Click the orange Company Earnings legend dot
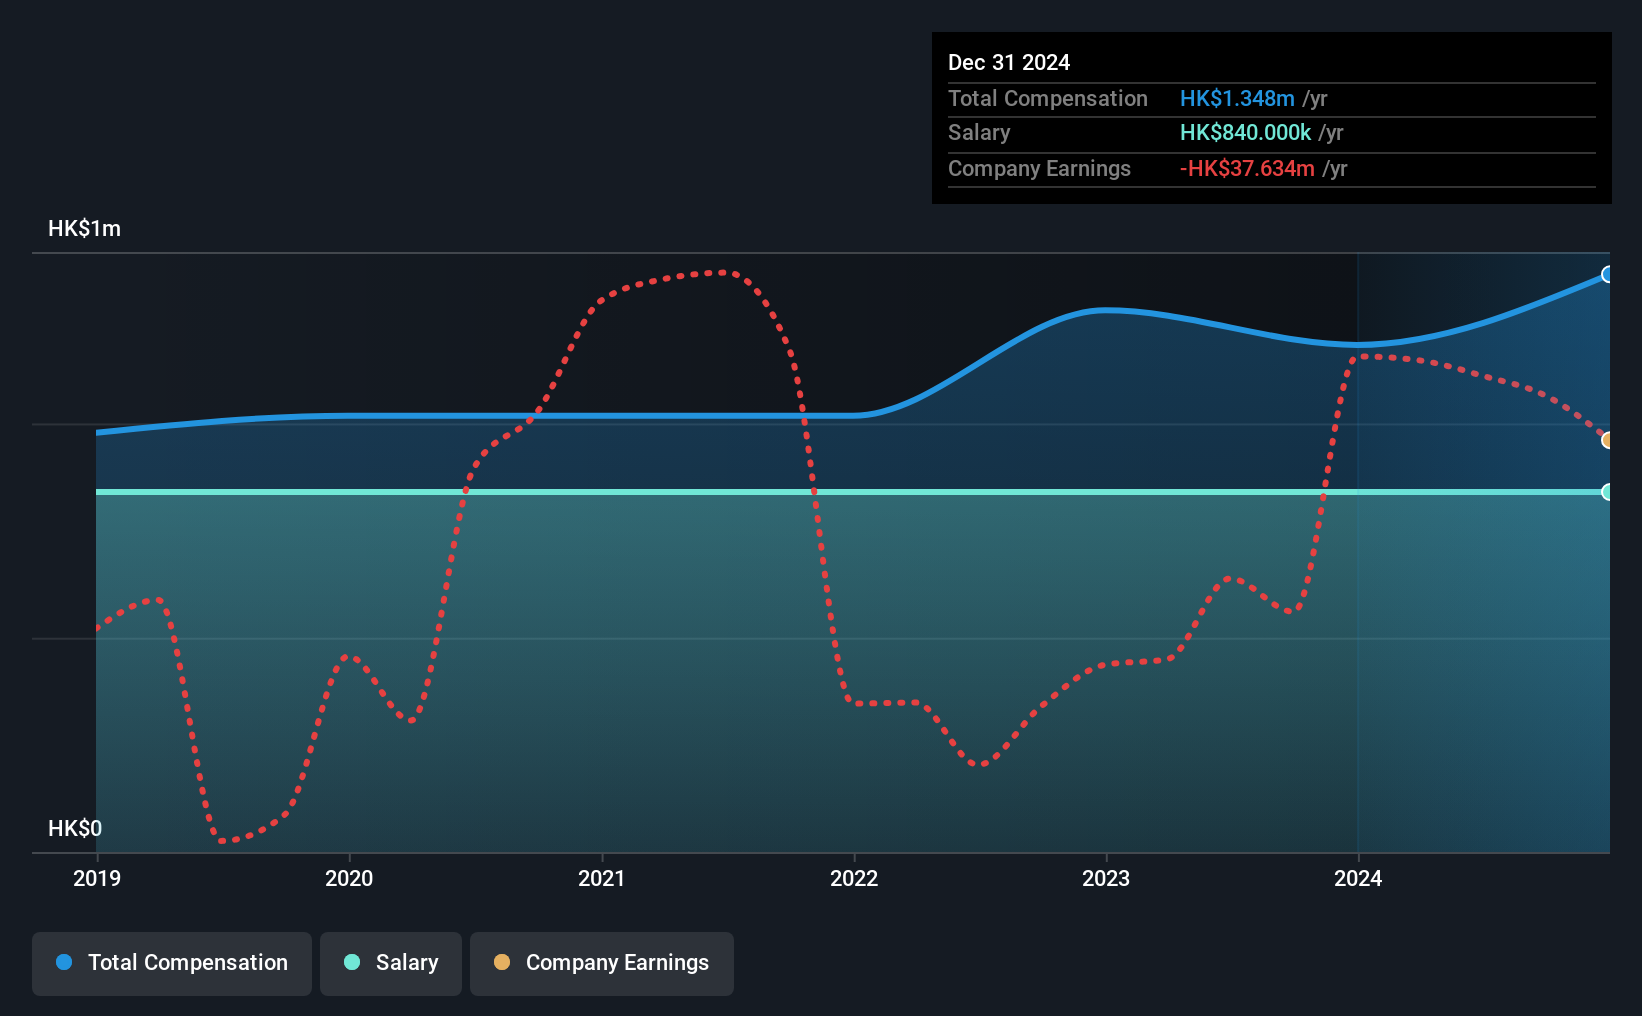 click(x=502, y=962)
